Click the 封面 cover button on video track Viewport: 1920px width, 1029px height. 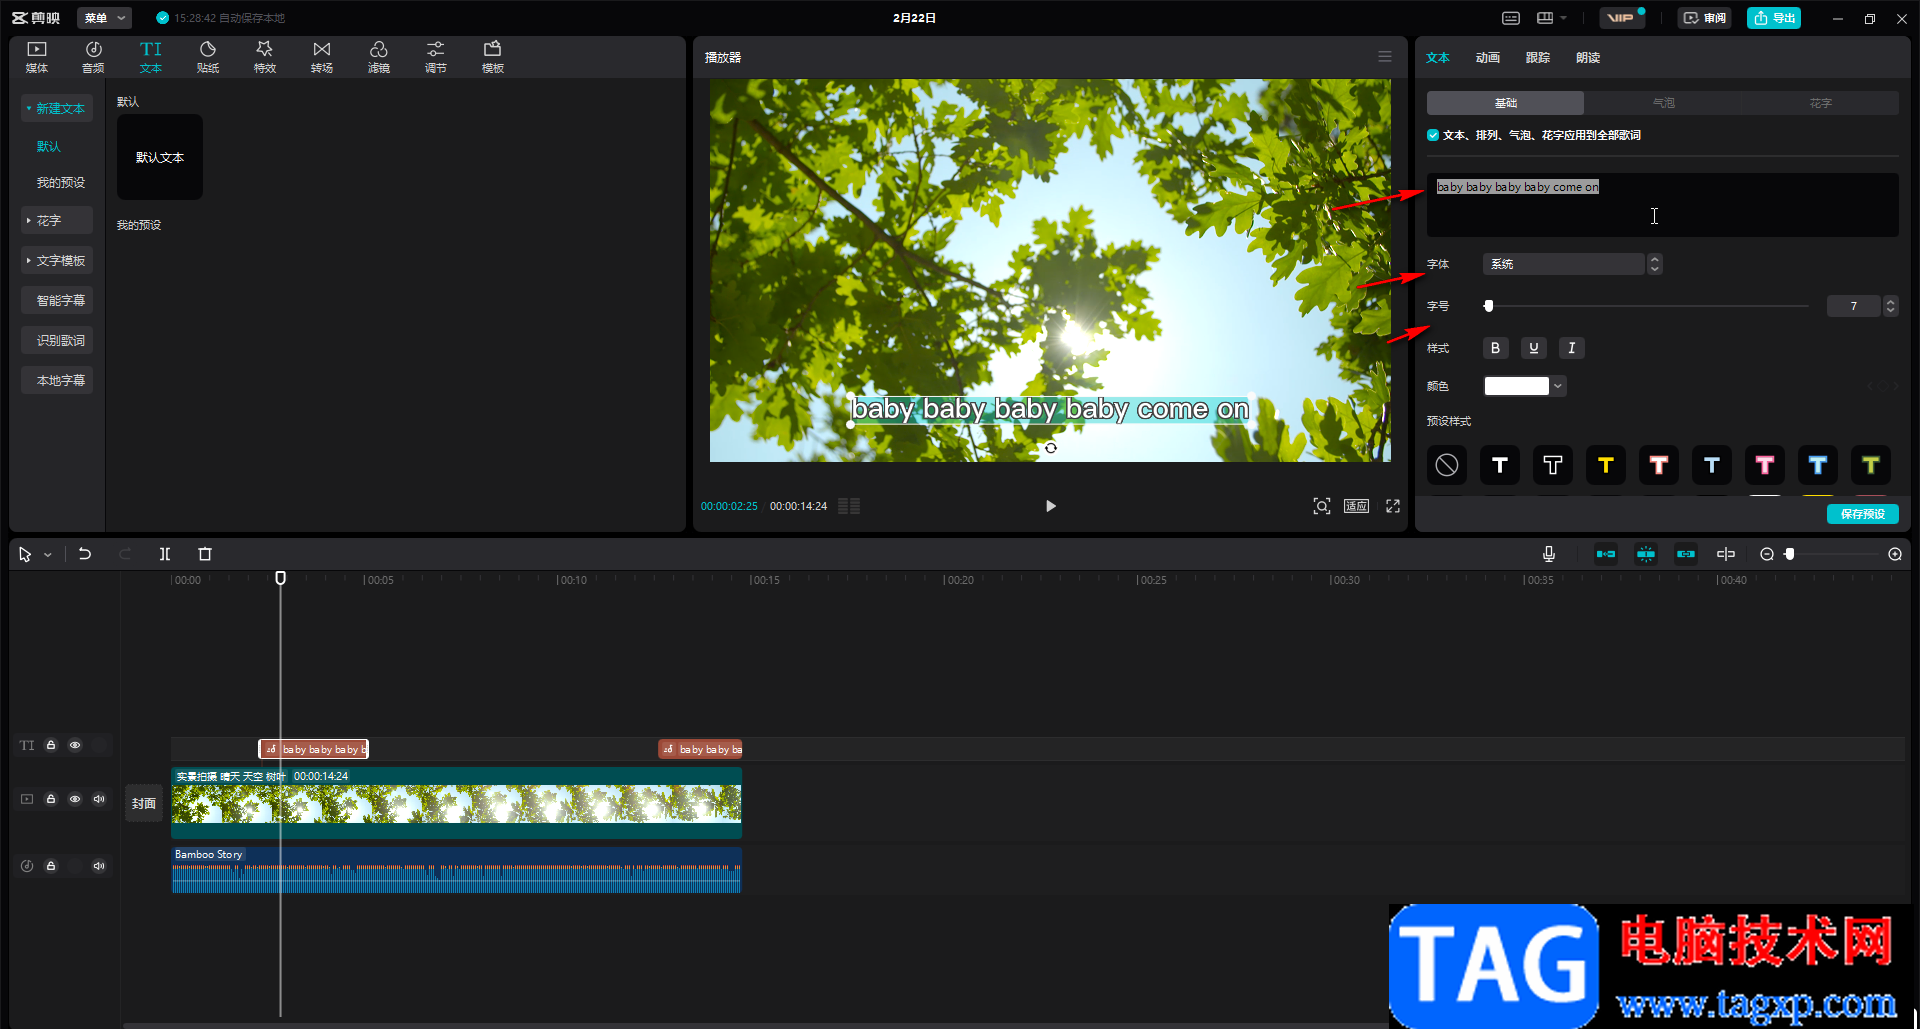[144, 803]
